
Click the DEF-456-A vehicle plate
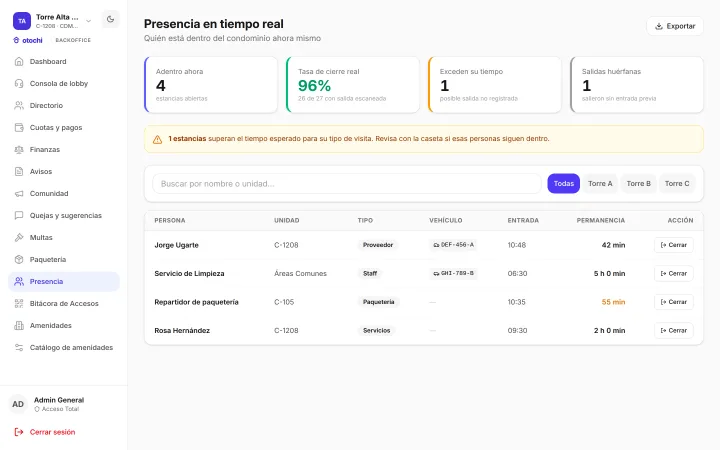(453, 245)
